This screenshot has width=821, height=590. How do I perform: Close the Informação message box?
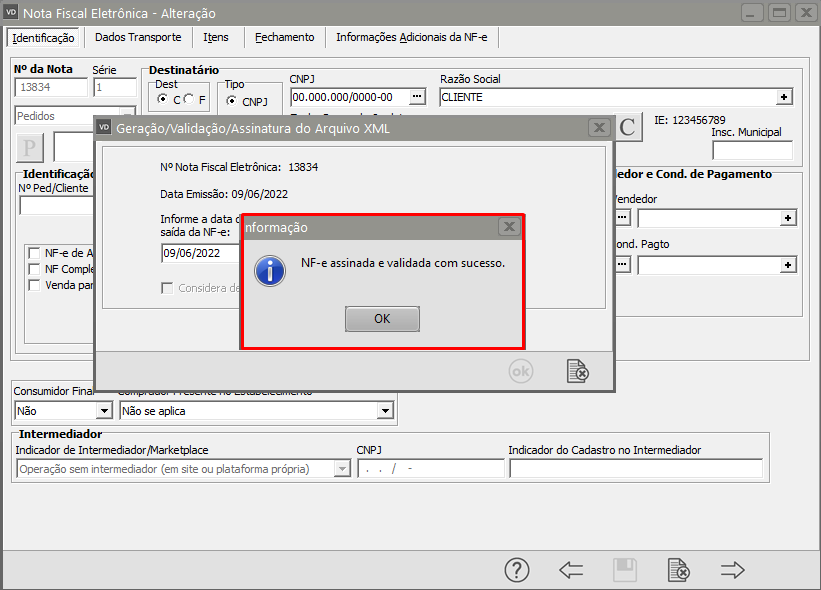click(x=509, y=227)
